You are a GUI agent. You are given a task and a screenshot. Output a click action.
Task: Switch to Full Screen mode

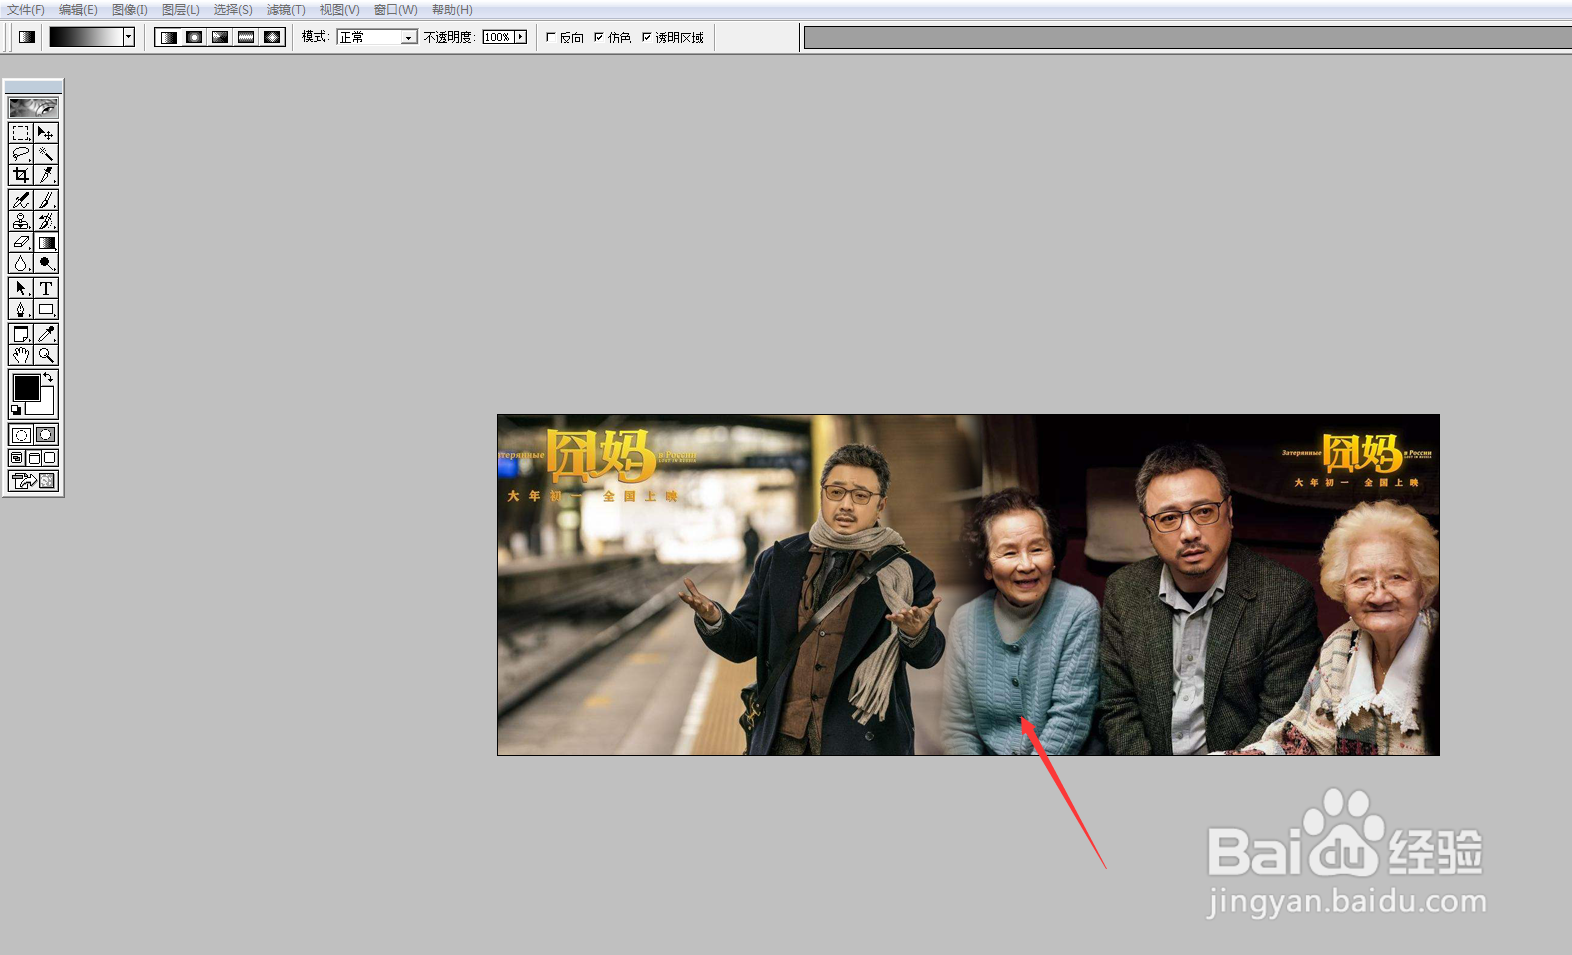click(49, 458)
